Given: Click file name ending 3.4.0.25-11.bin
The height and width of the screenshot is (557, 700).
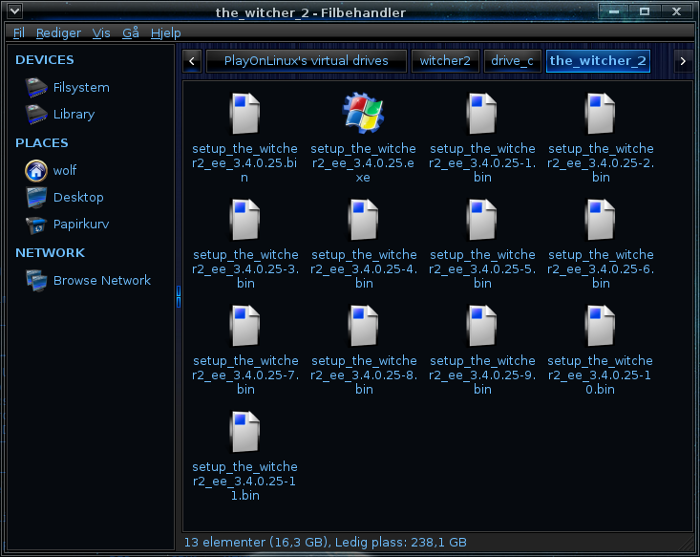Looking at the screenshot, I should [245, 481].
